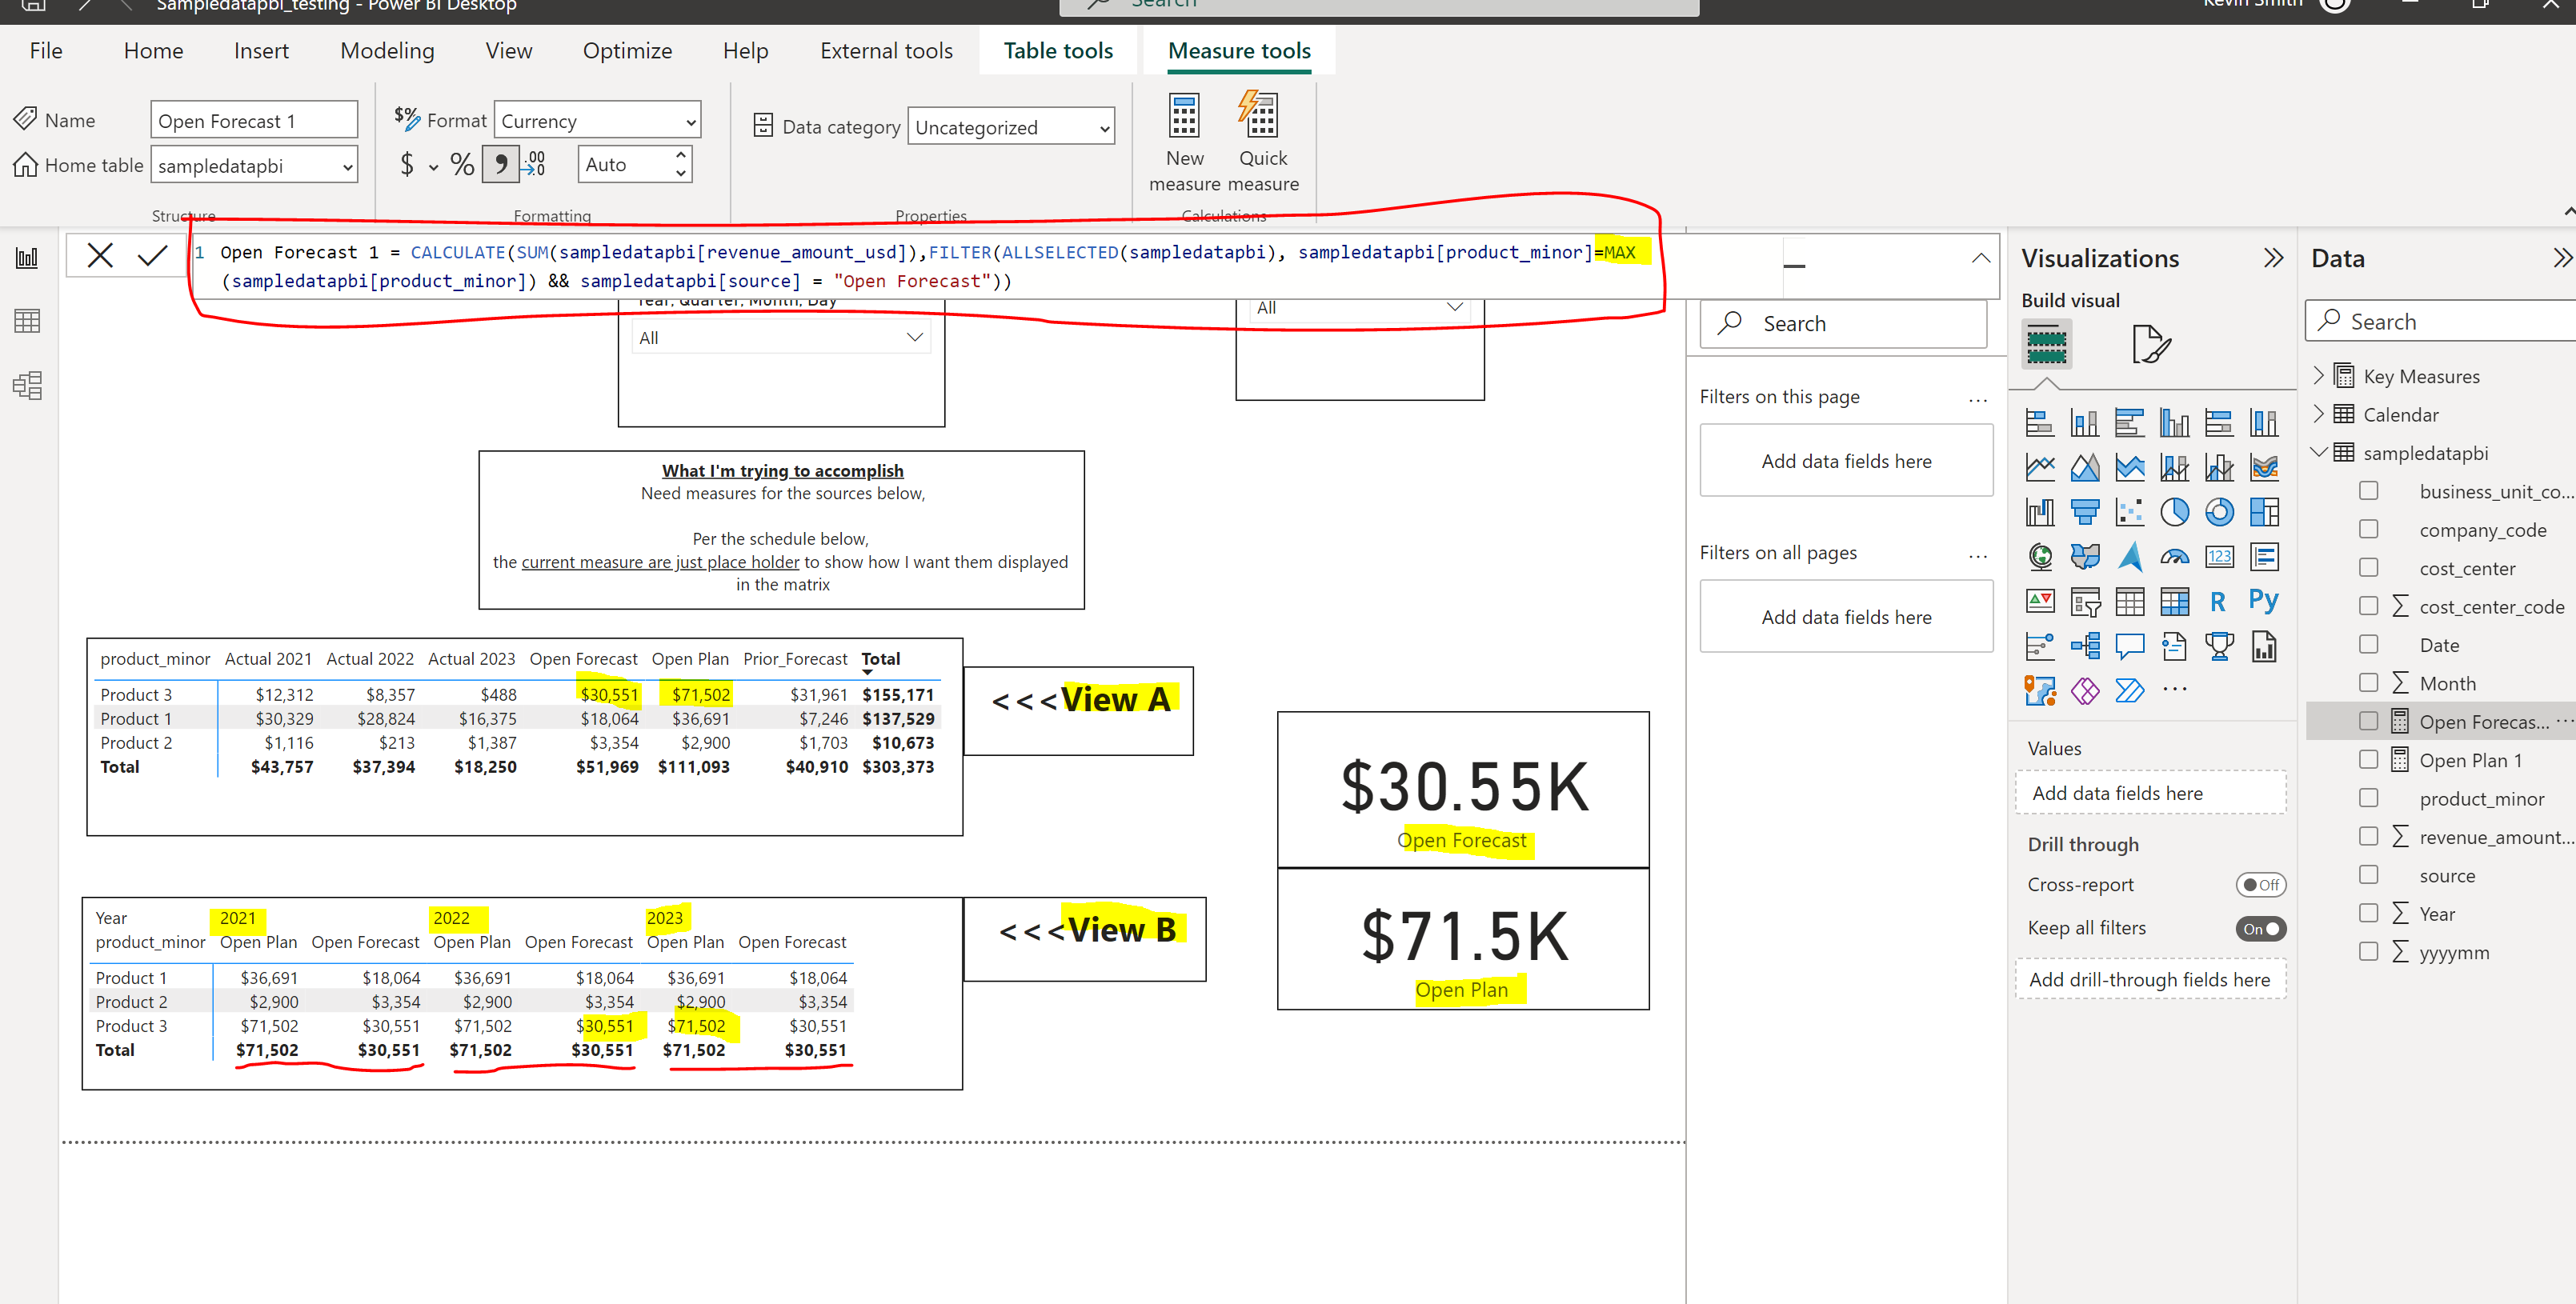This screenshot has height=1304, width=2576.
Task: Collapse the sampledatapbi table
Action: point(2318,452)
